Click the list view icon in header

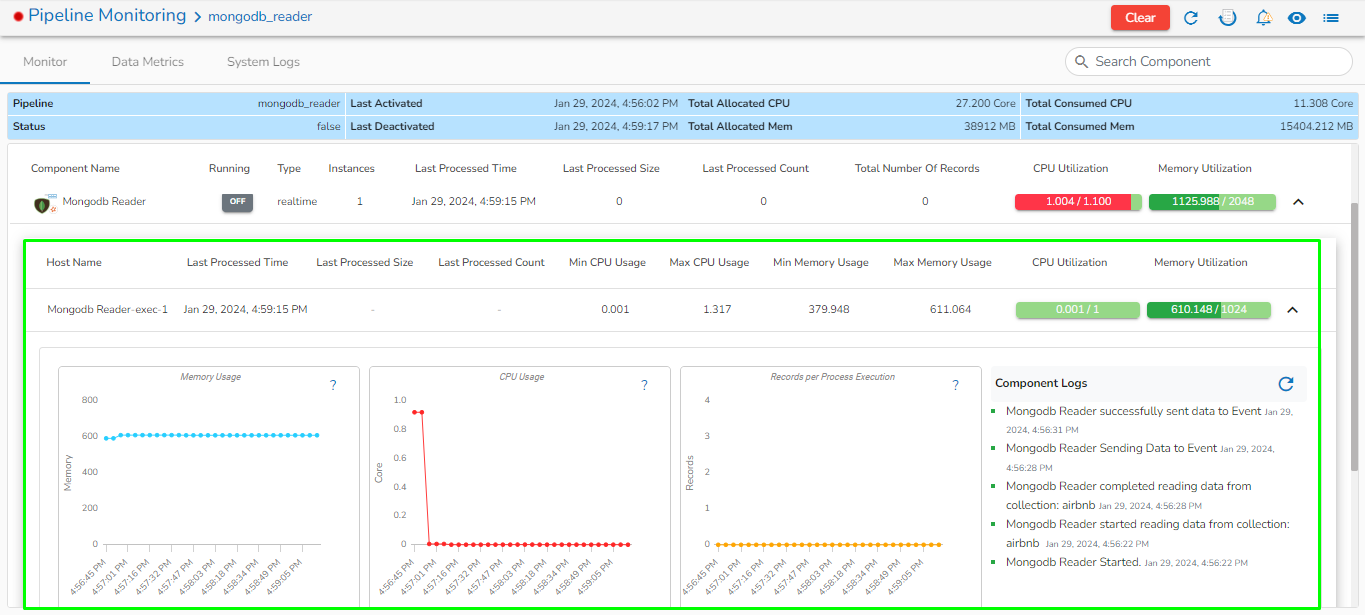(x=1331, y=18)
